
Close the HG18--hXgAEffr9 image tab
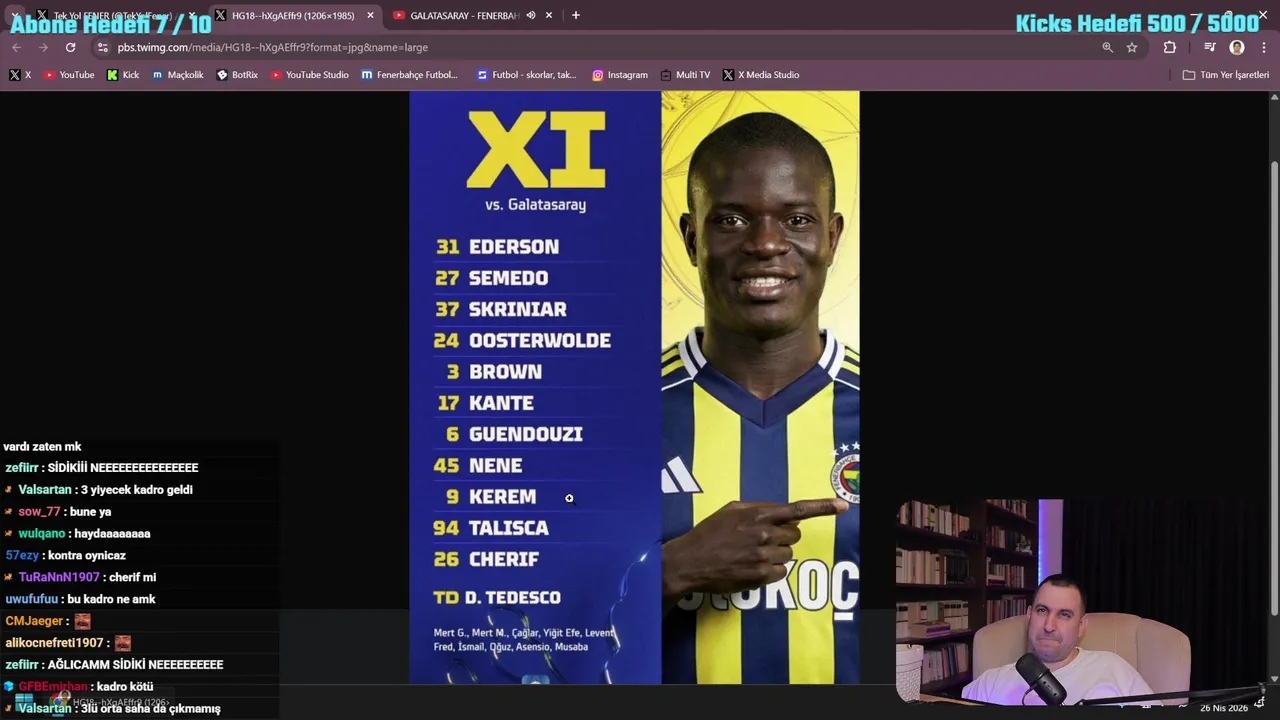[370, 15]
